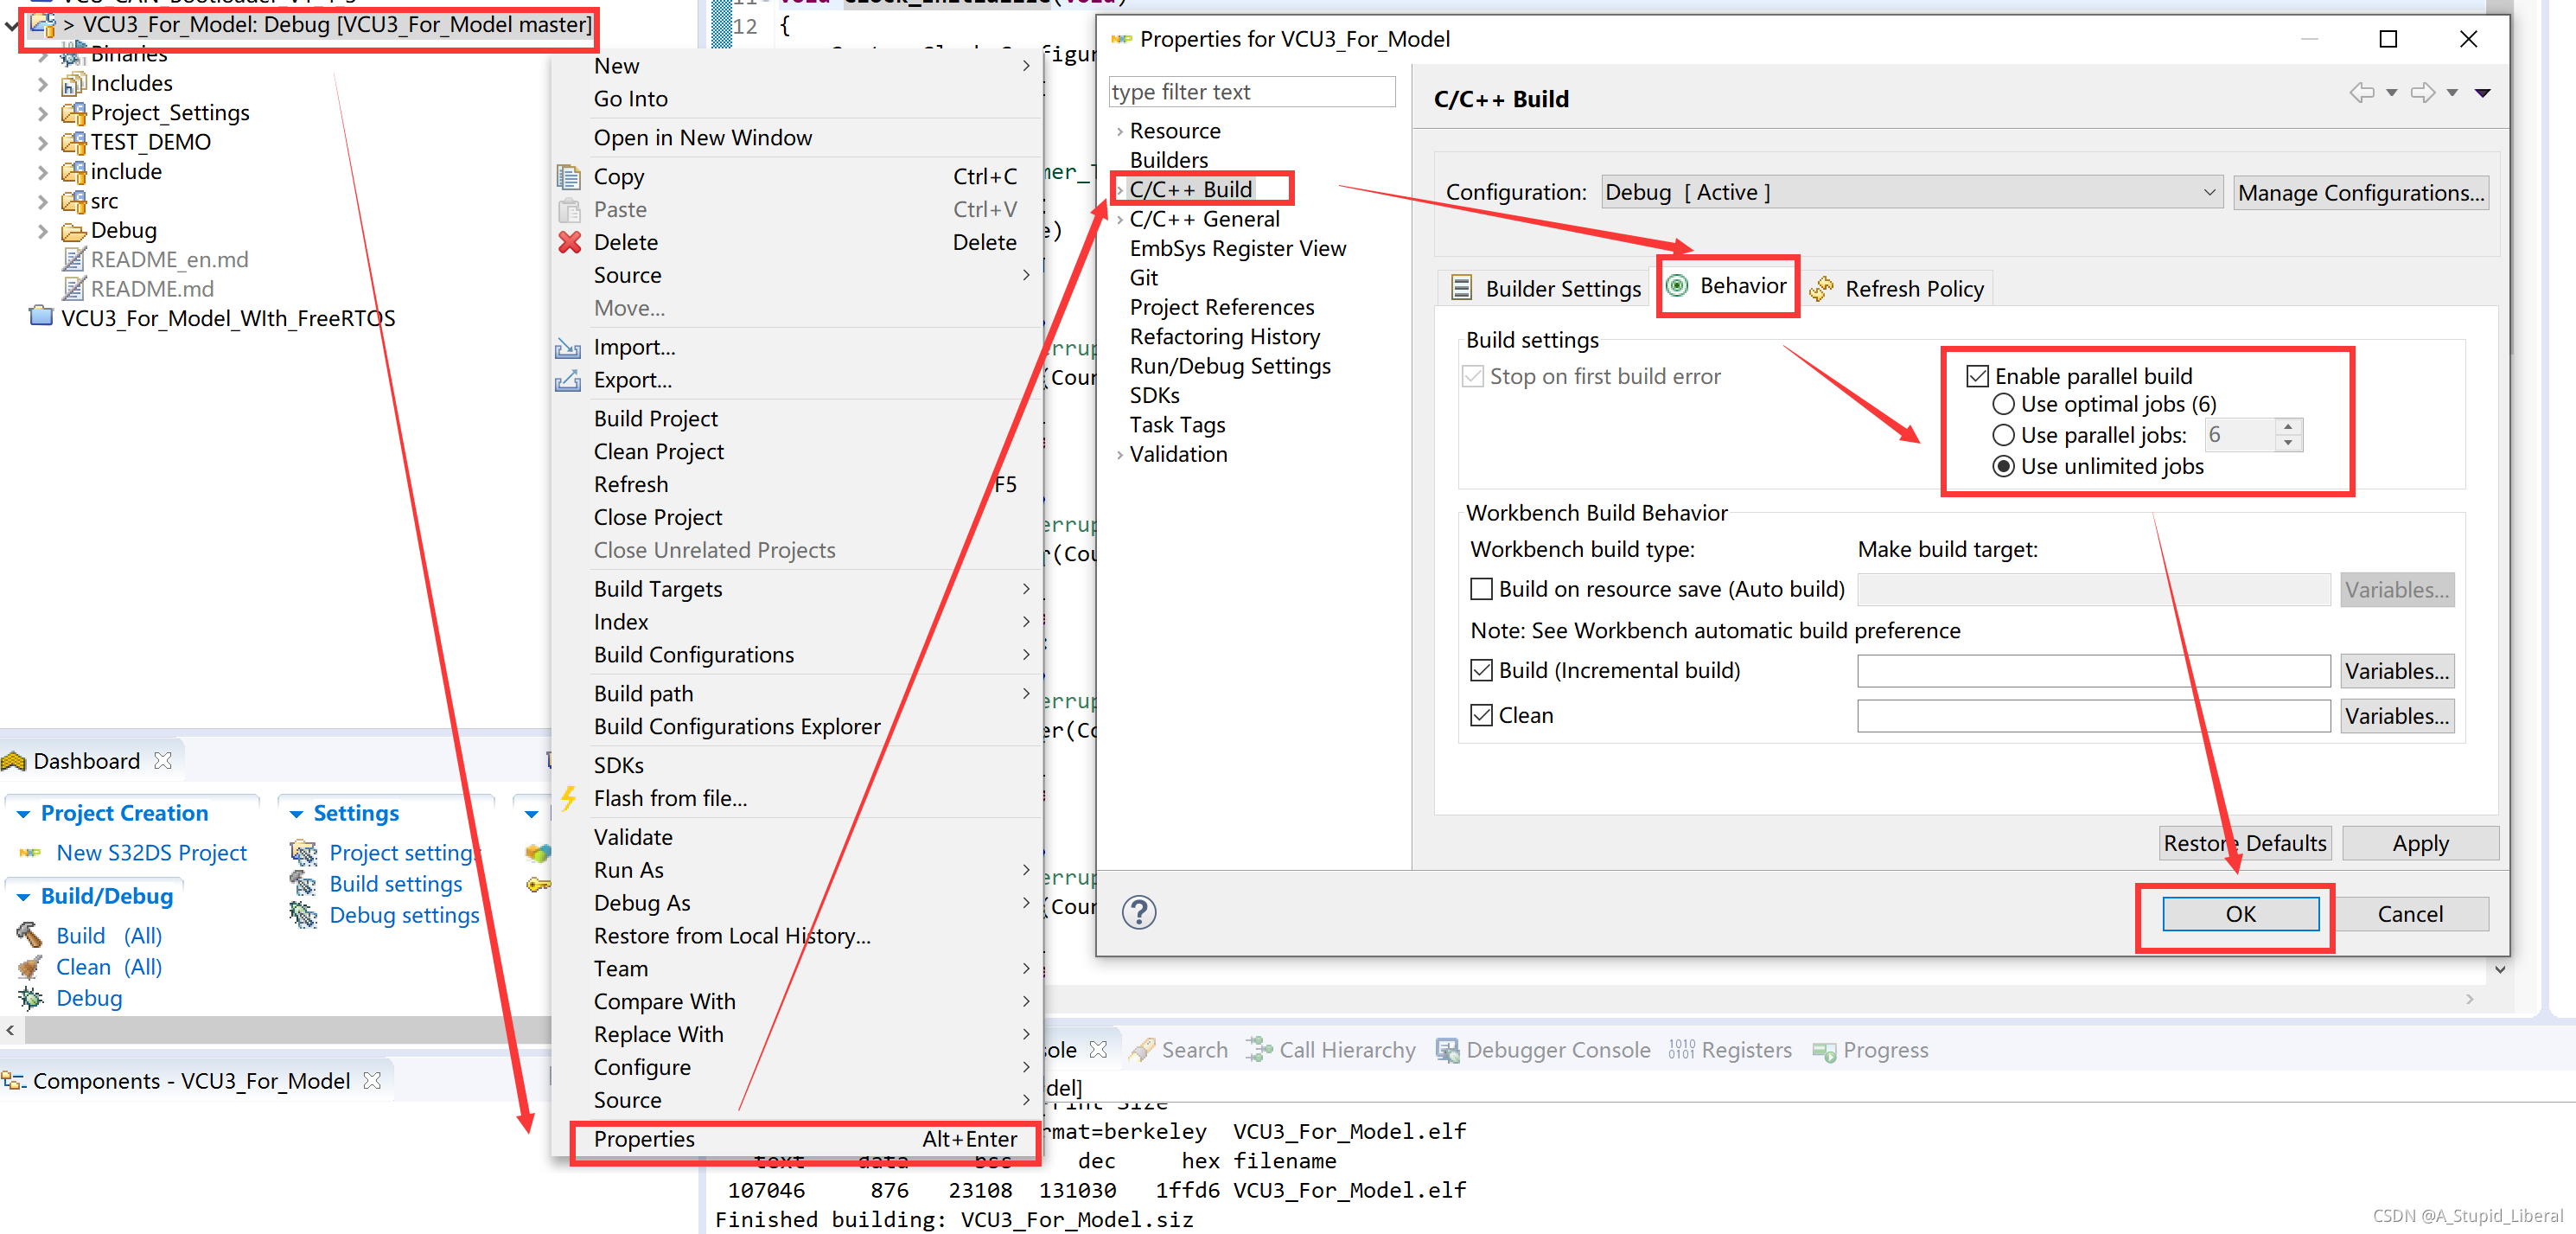The height and width of the screenshot is (1234, 2576).
Task: Select Use optimal jobs radio button
Action: point(2003,404)
